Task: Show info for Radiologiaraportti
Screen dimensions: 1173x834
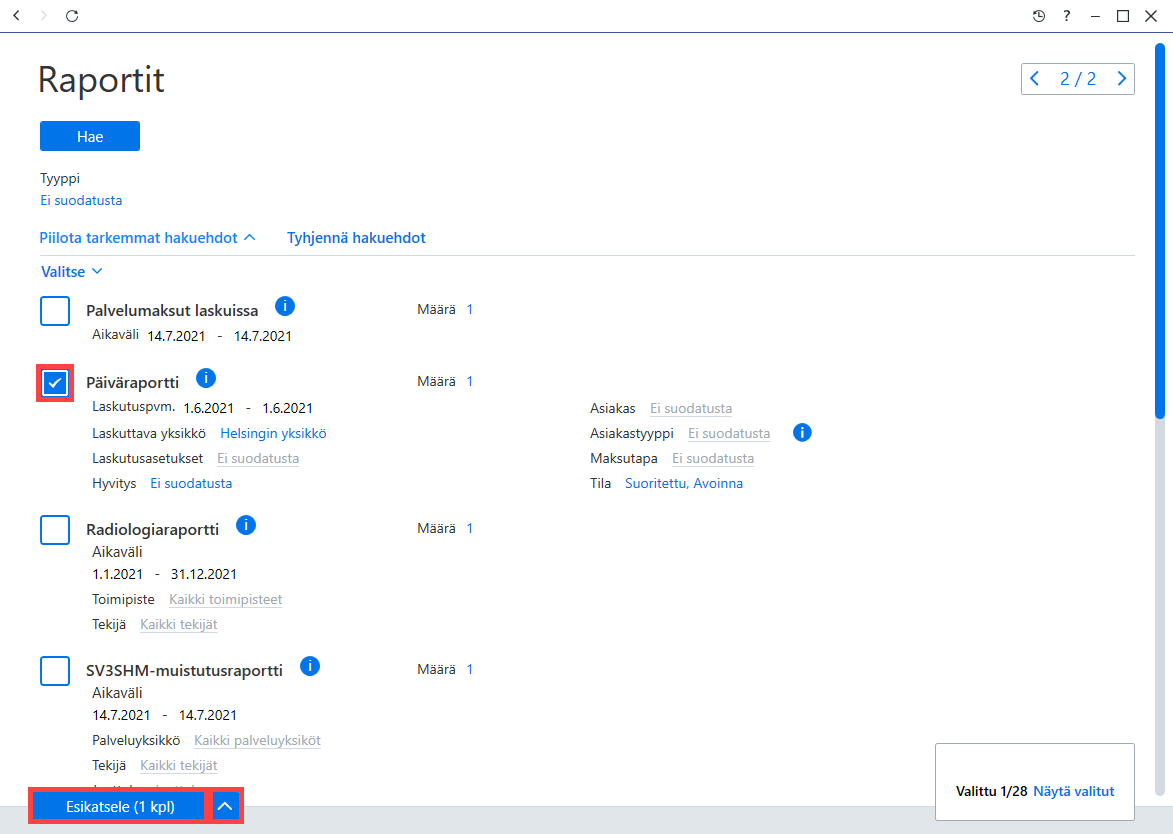Action: [x=245, y=525]
